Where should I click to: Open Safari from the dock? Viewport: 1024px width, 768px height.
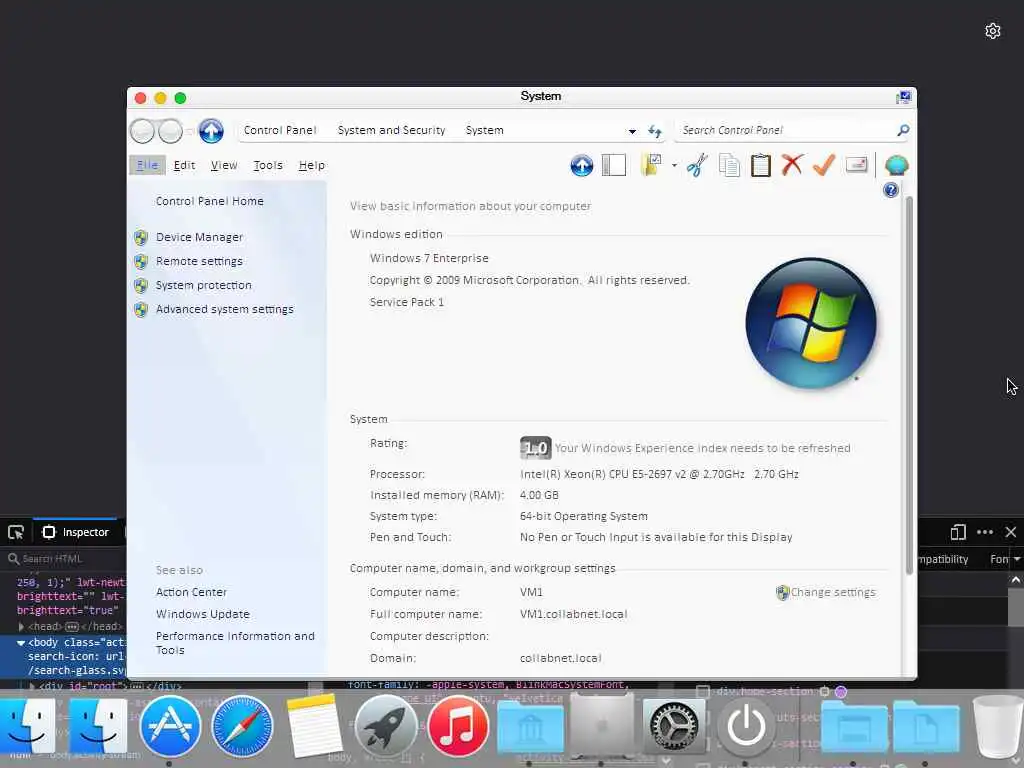pos(242,726)
